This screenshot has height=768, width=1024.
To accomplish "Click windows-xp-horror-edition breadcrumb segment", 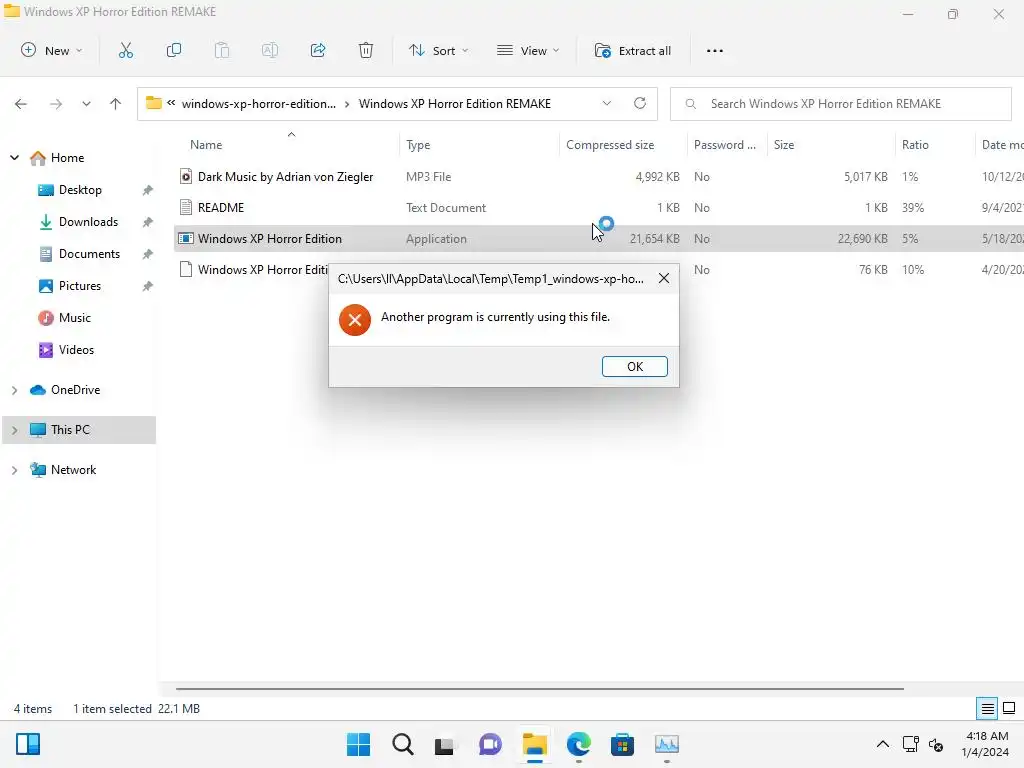I will [259, 104].
